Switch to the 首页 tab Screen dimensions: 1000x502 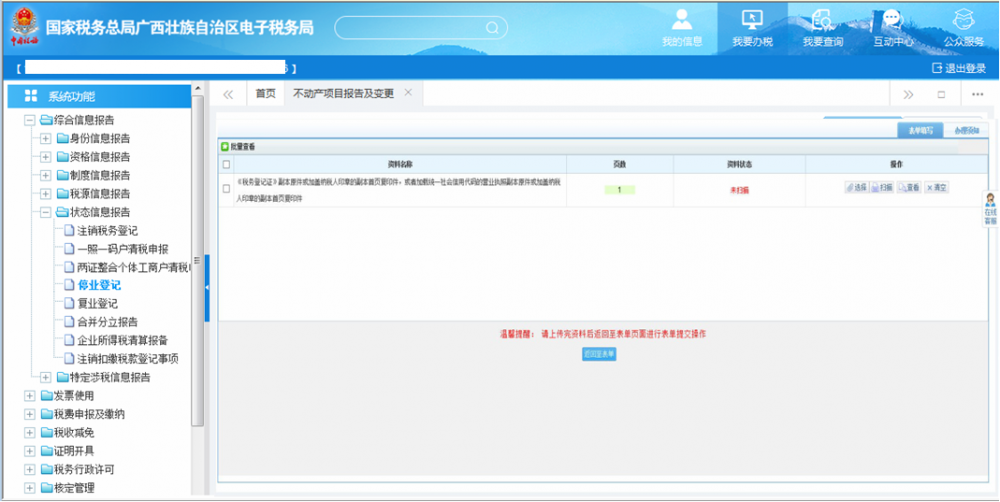point(265,94)
